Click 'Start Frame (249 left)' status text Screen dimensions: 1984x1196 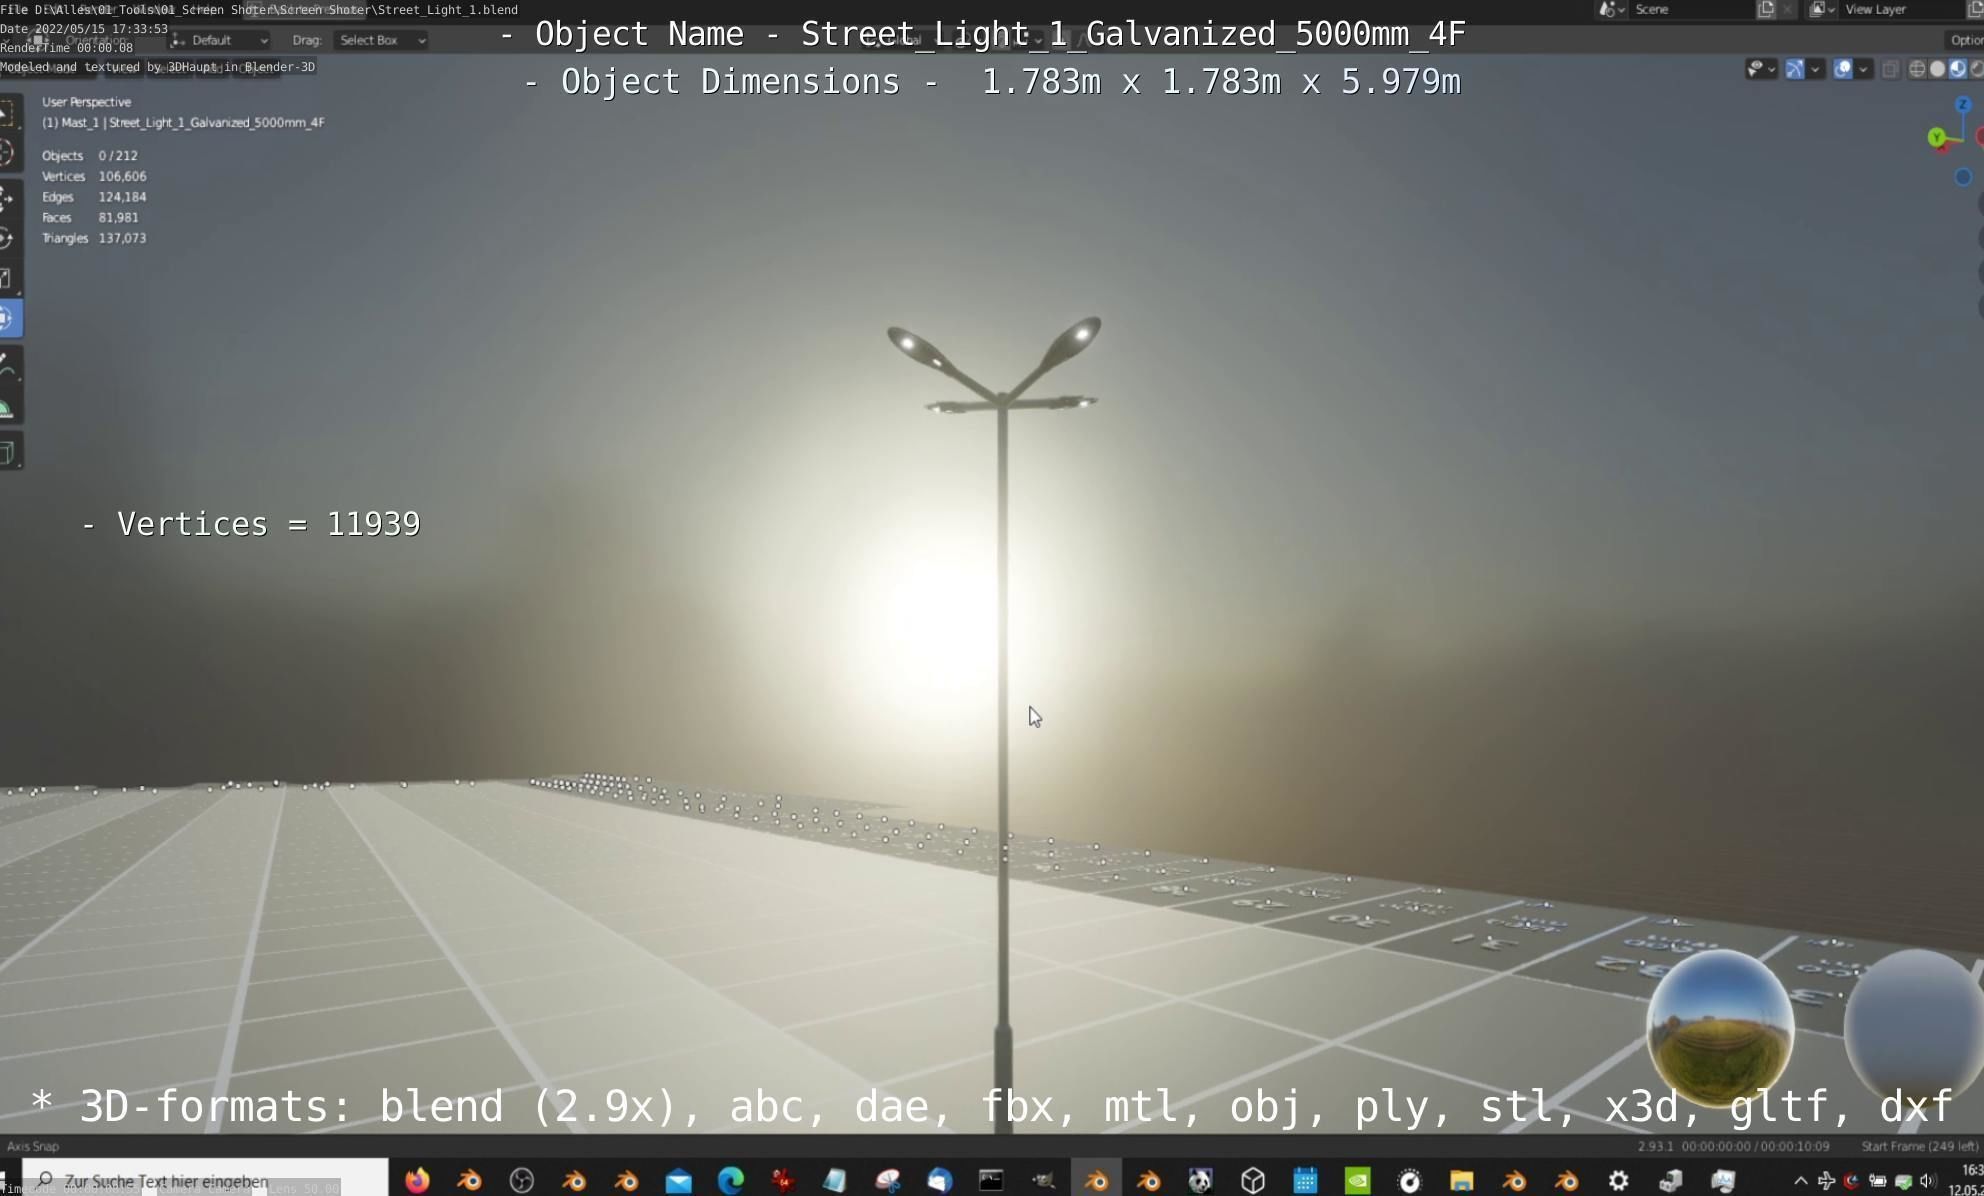coord(1919,1146)
